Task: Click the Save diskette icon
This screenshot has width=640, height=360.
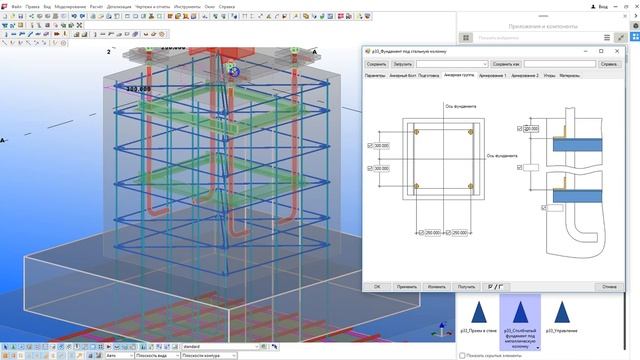Action: (20, 16)
